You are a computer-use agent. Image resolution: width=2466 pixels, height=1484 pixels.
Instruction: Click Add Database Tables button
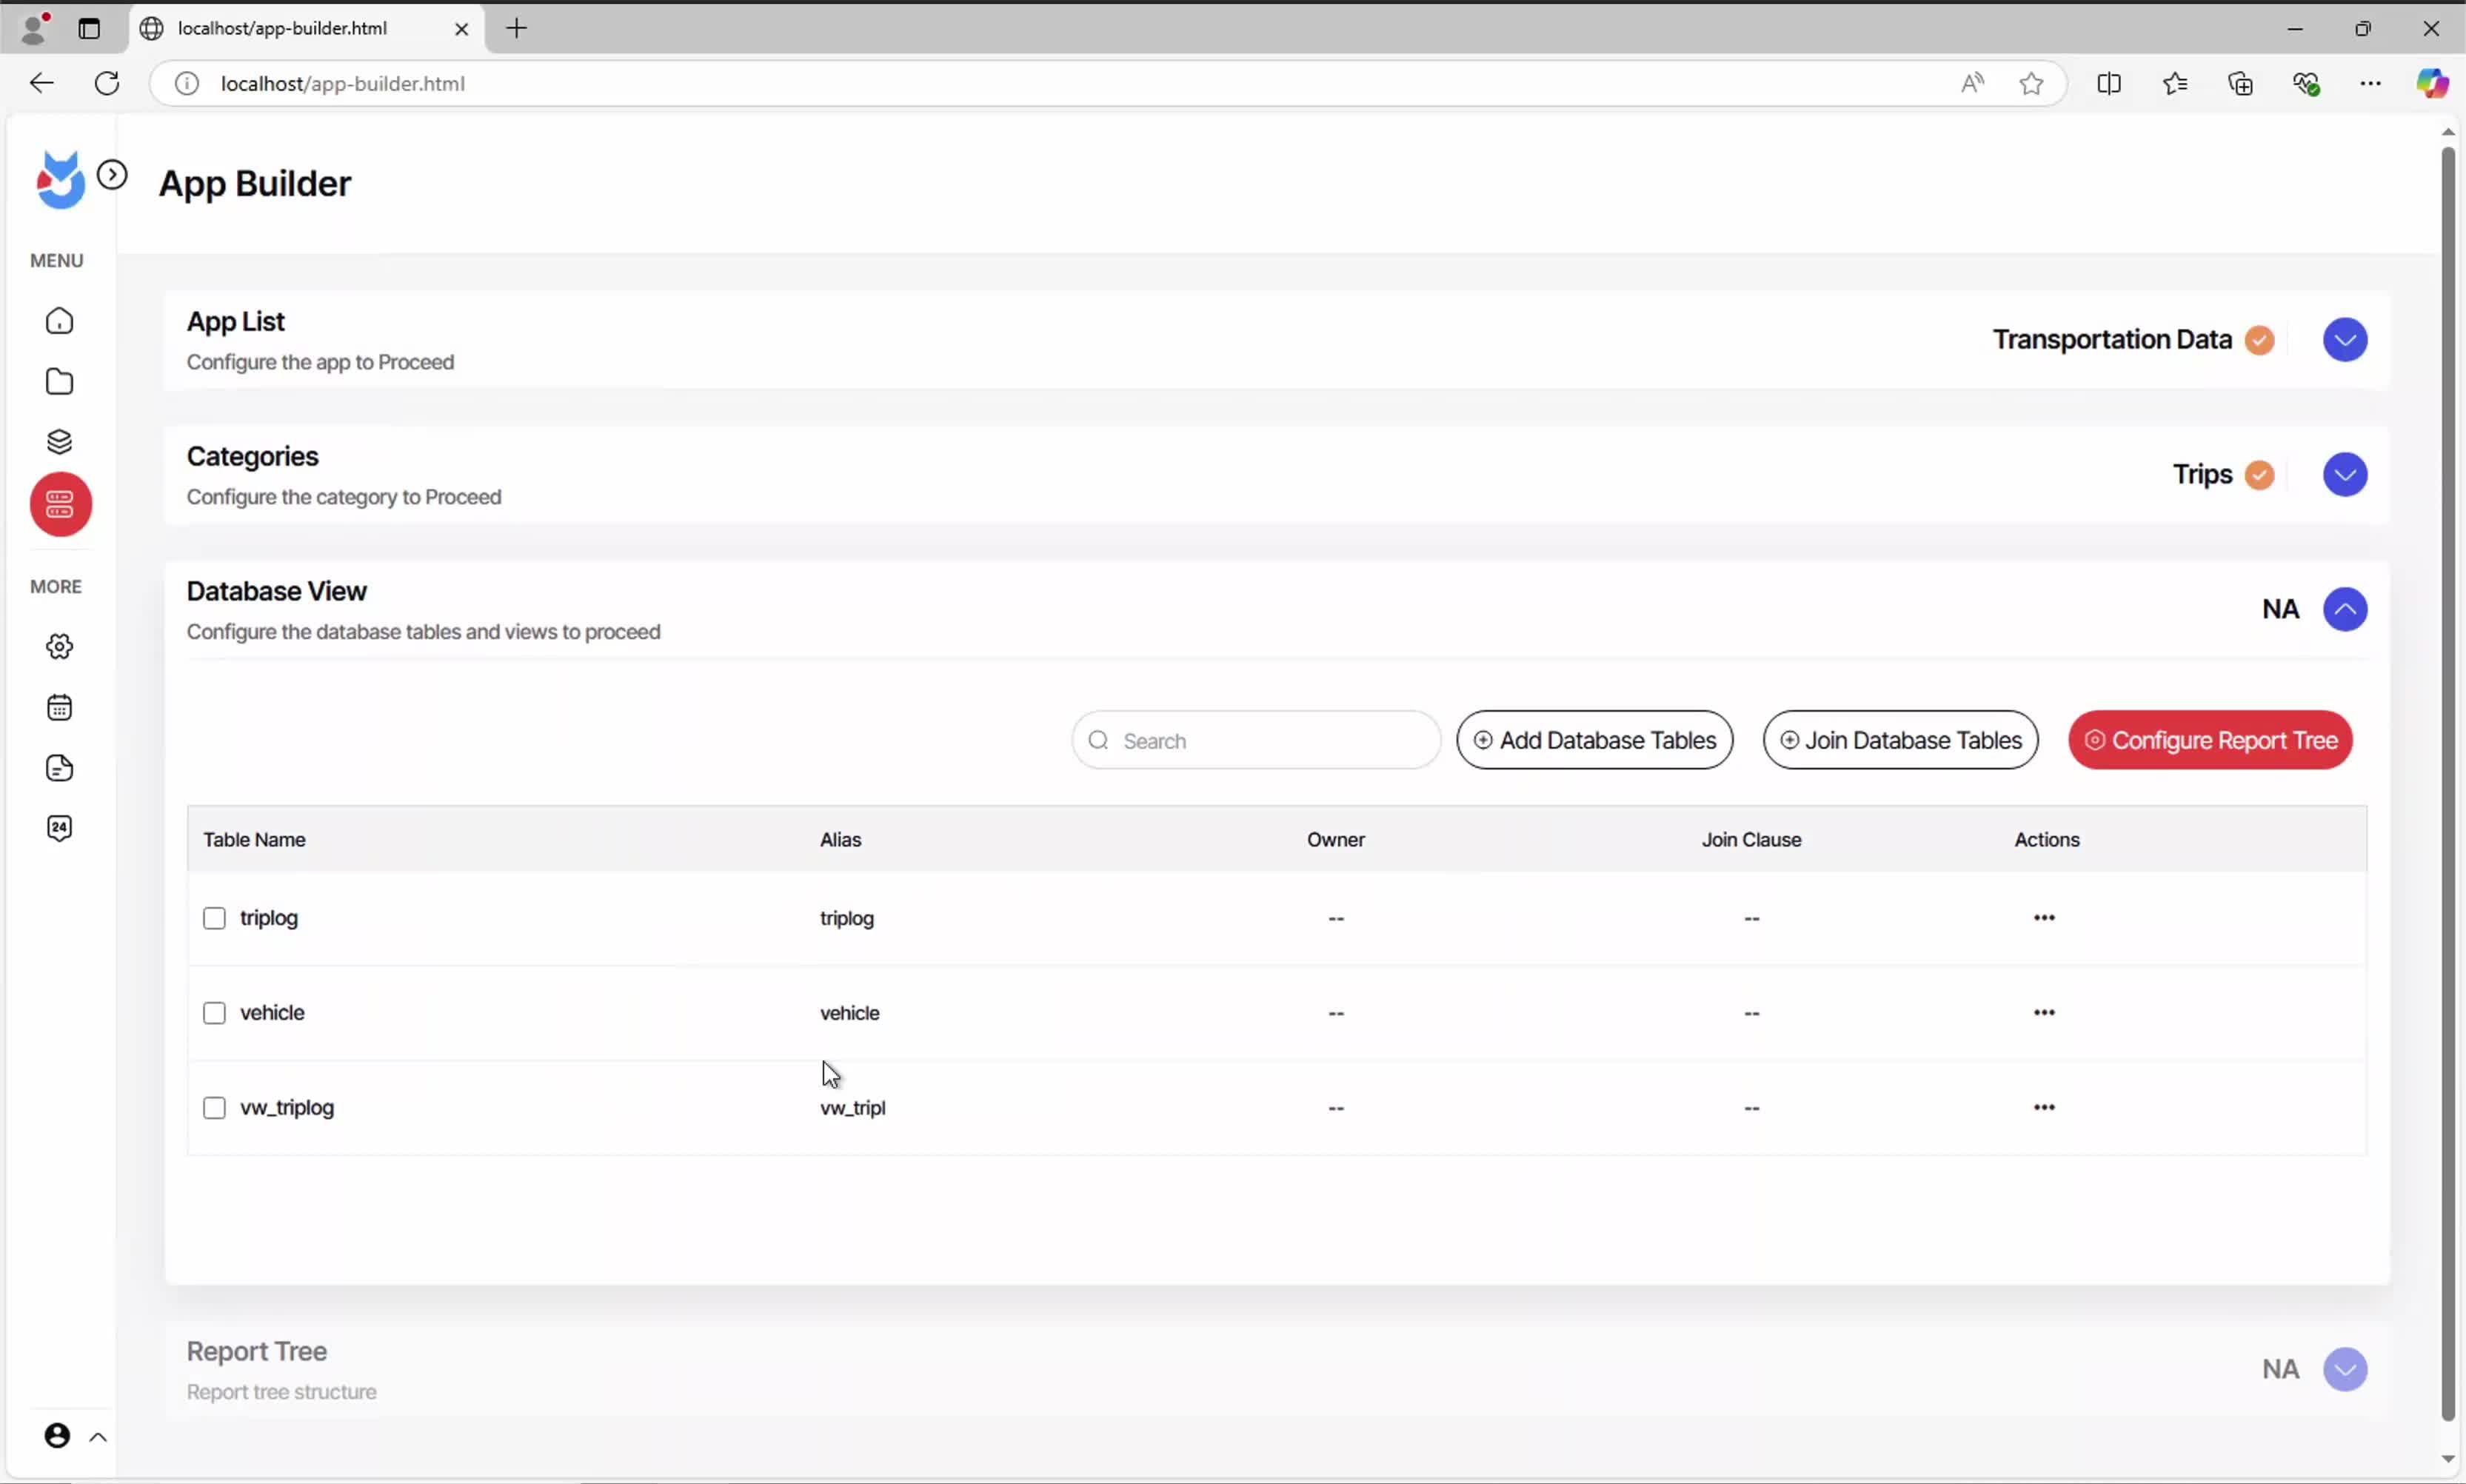click(1594, 740)
